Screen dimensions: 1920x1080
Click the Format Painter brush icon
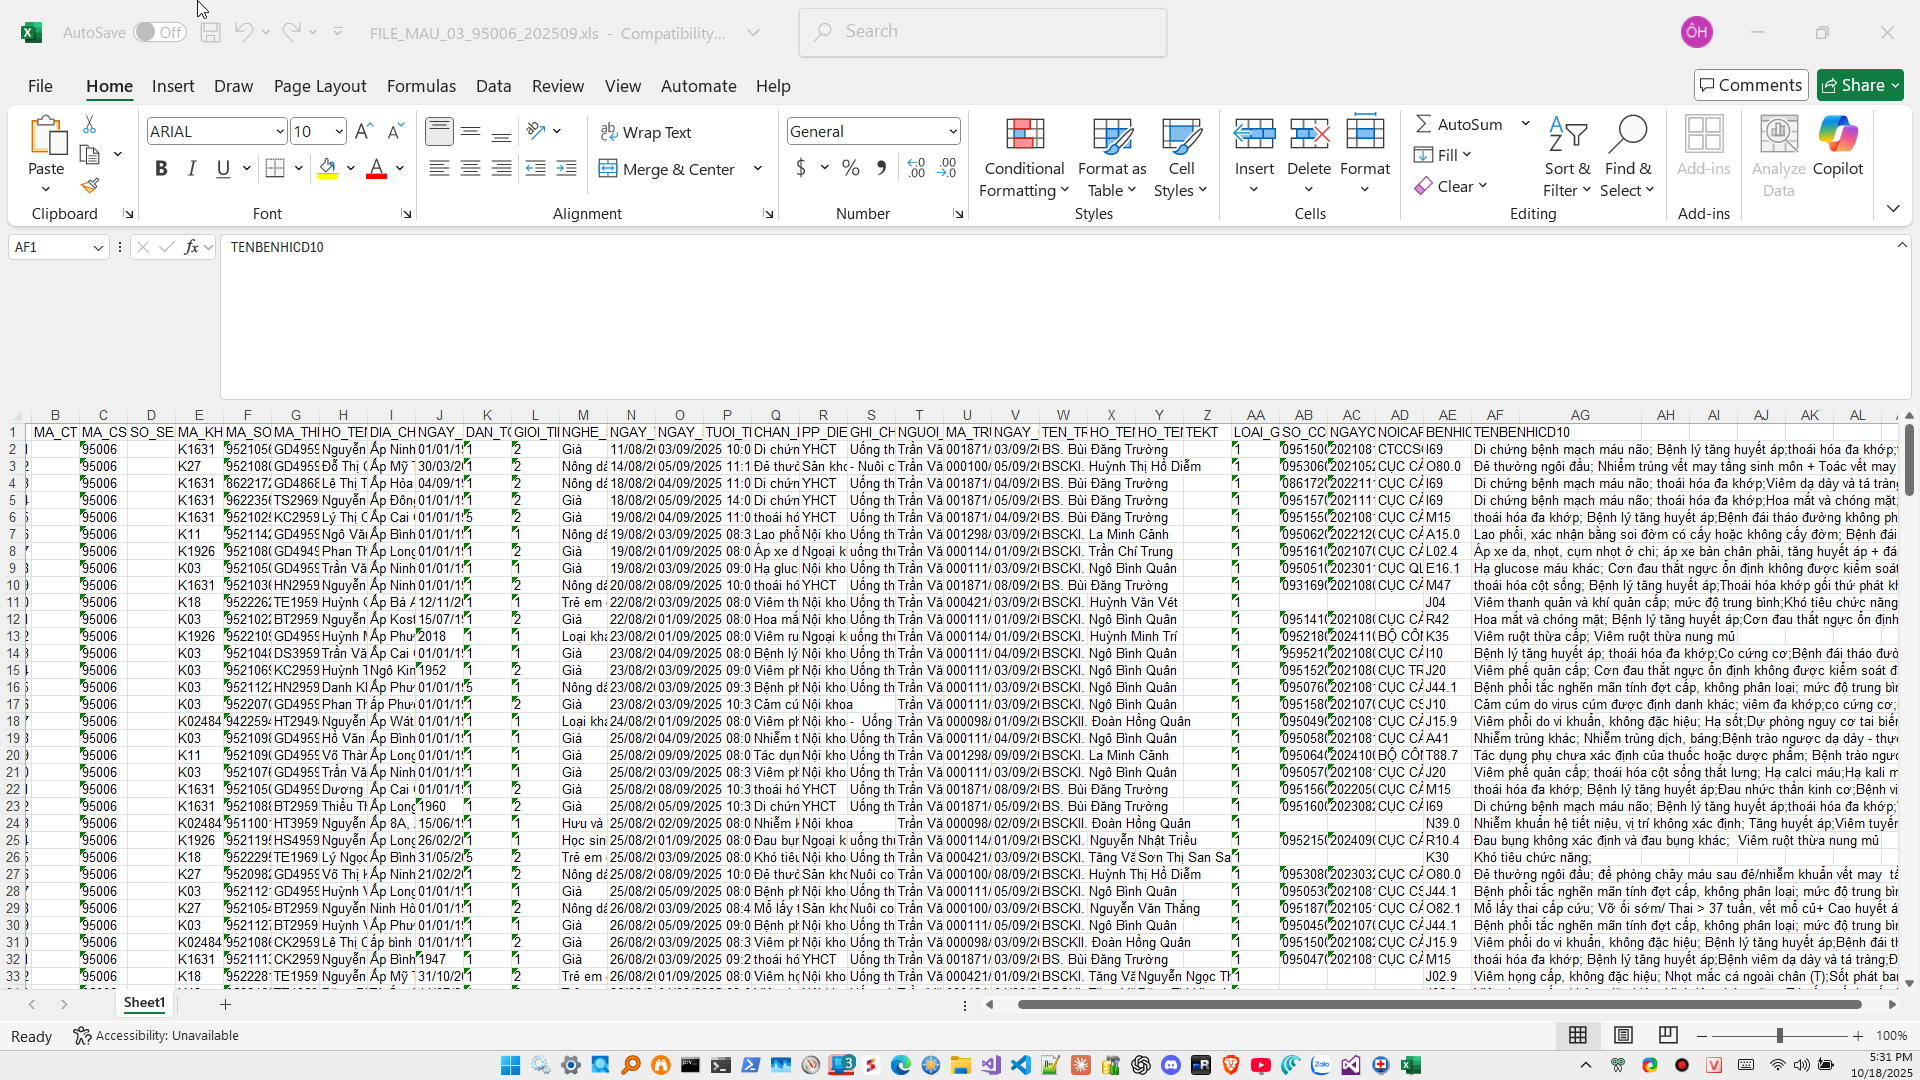[x=90, y=186]
